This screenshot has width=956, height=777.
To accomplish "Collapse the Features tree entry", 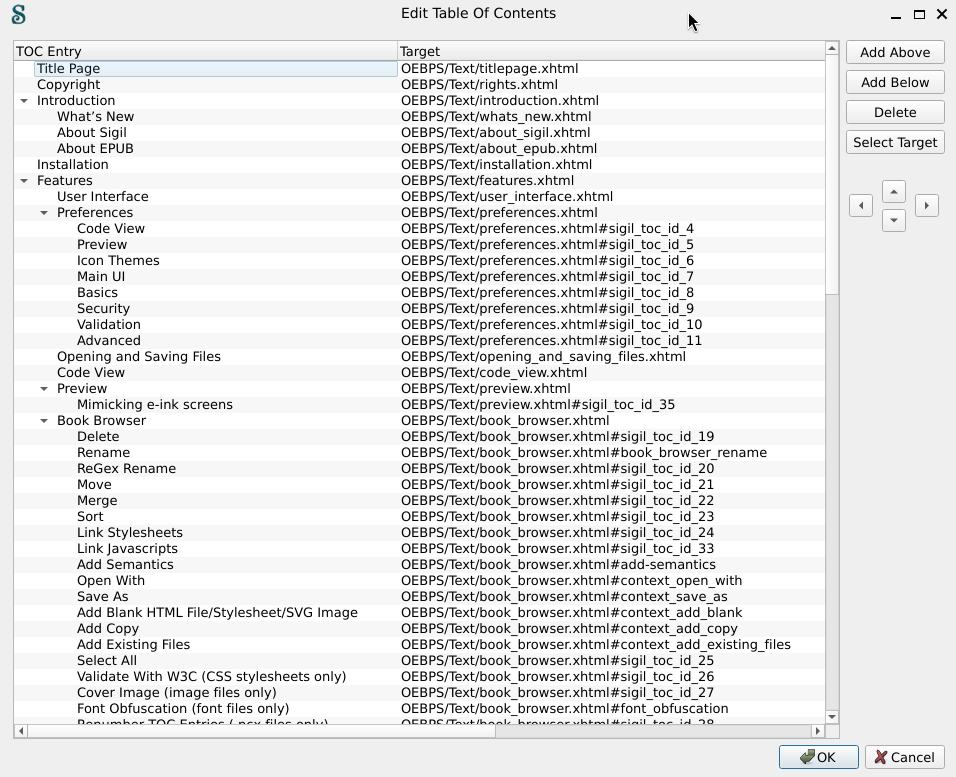I will tap(24, 181).
